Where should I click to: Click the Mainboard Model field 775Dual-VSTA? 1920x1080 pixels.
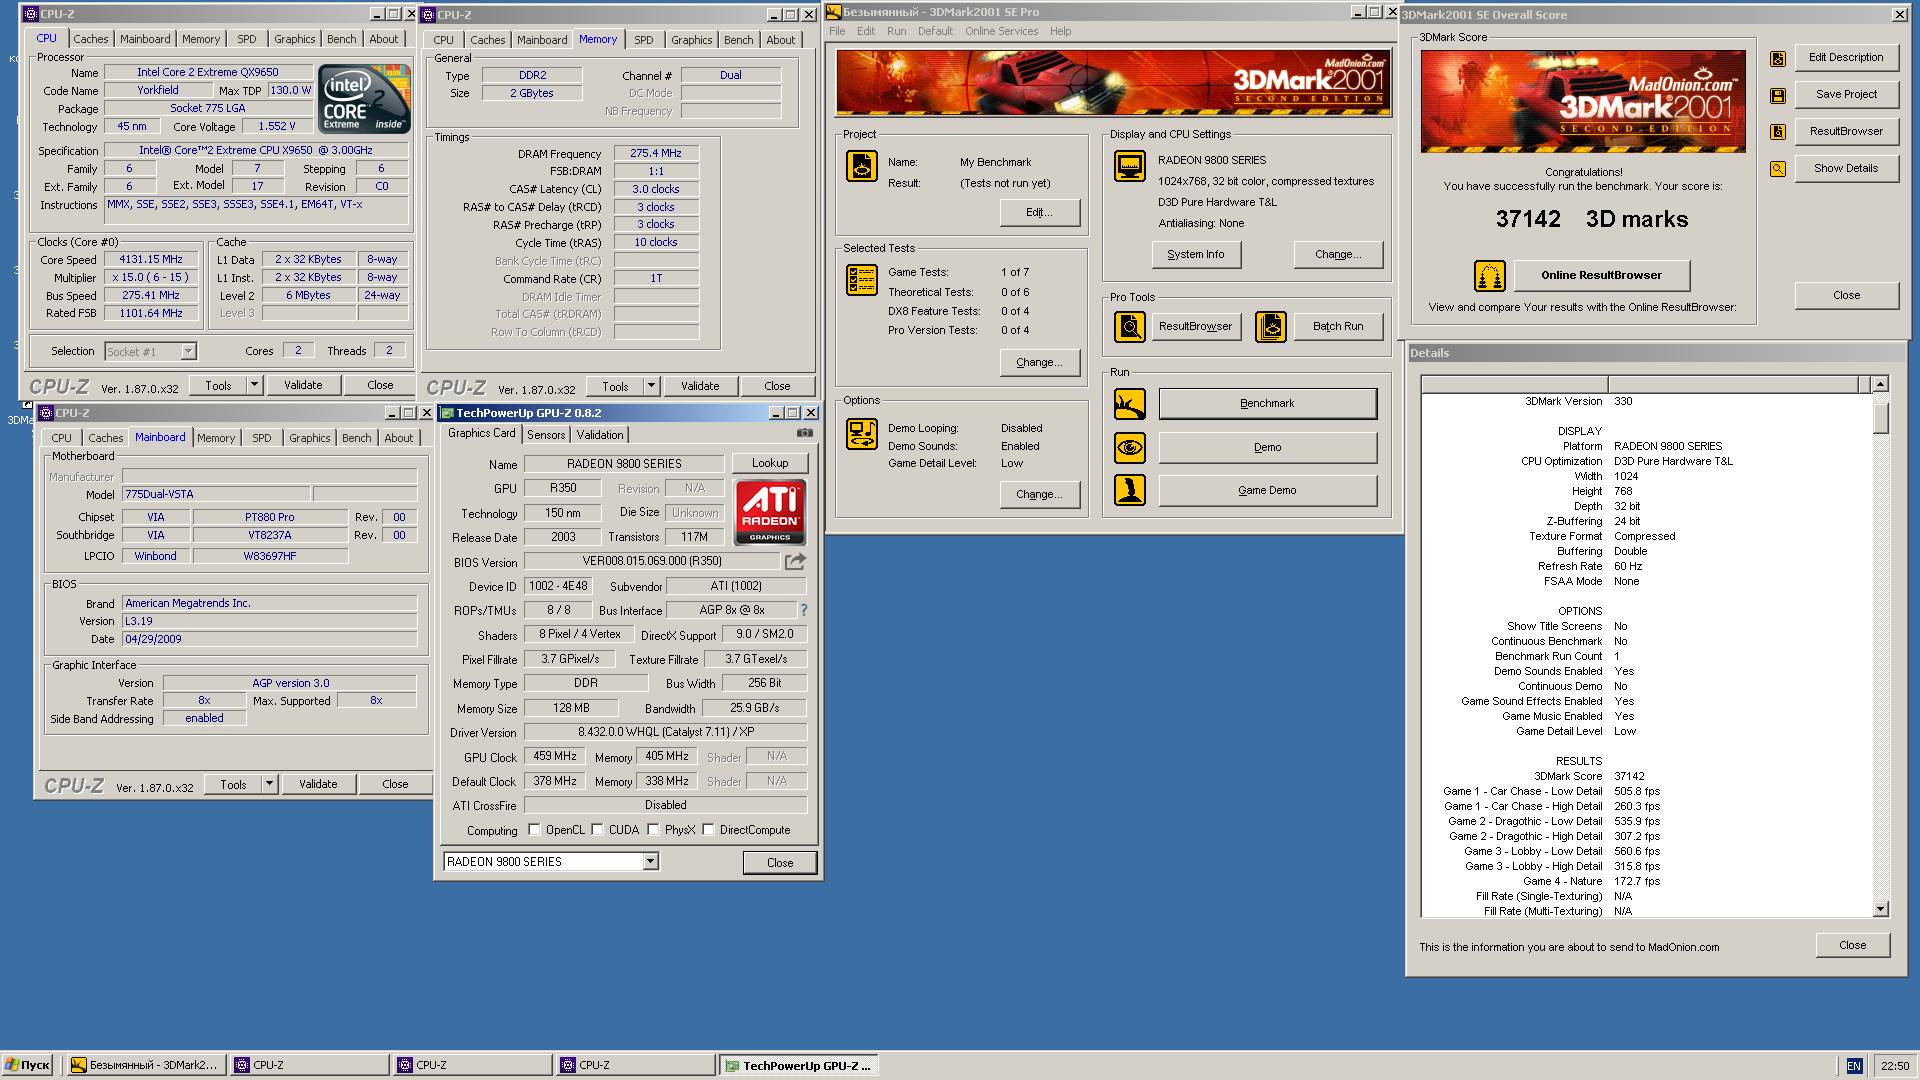[216, 494]
